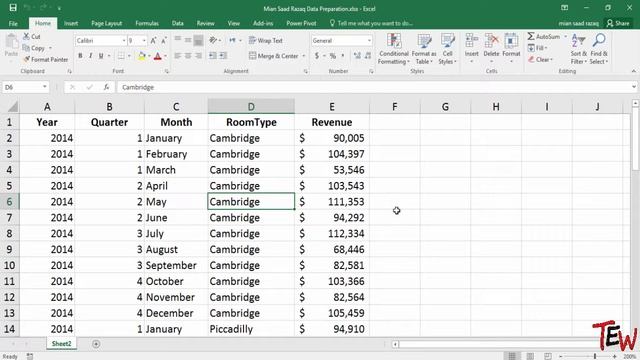Toggle bottom vertical alignment
Image resolution: width=640 pixels, height=360 pixels.
point(198,40)
